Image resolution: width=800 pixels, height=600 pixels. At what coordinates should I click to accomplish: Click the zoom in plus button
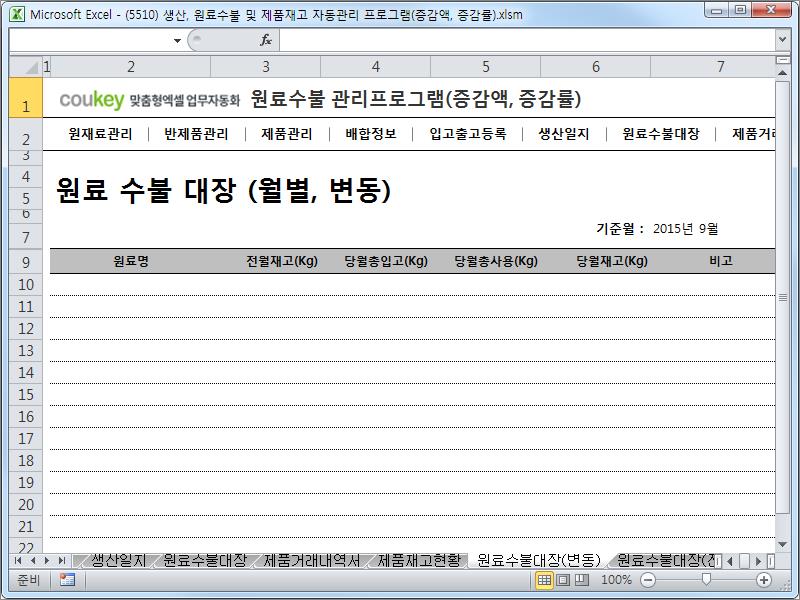coord(764,580)
